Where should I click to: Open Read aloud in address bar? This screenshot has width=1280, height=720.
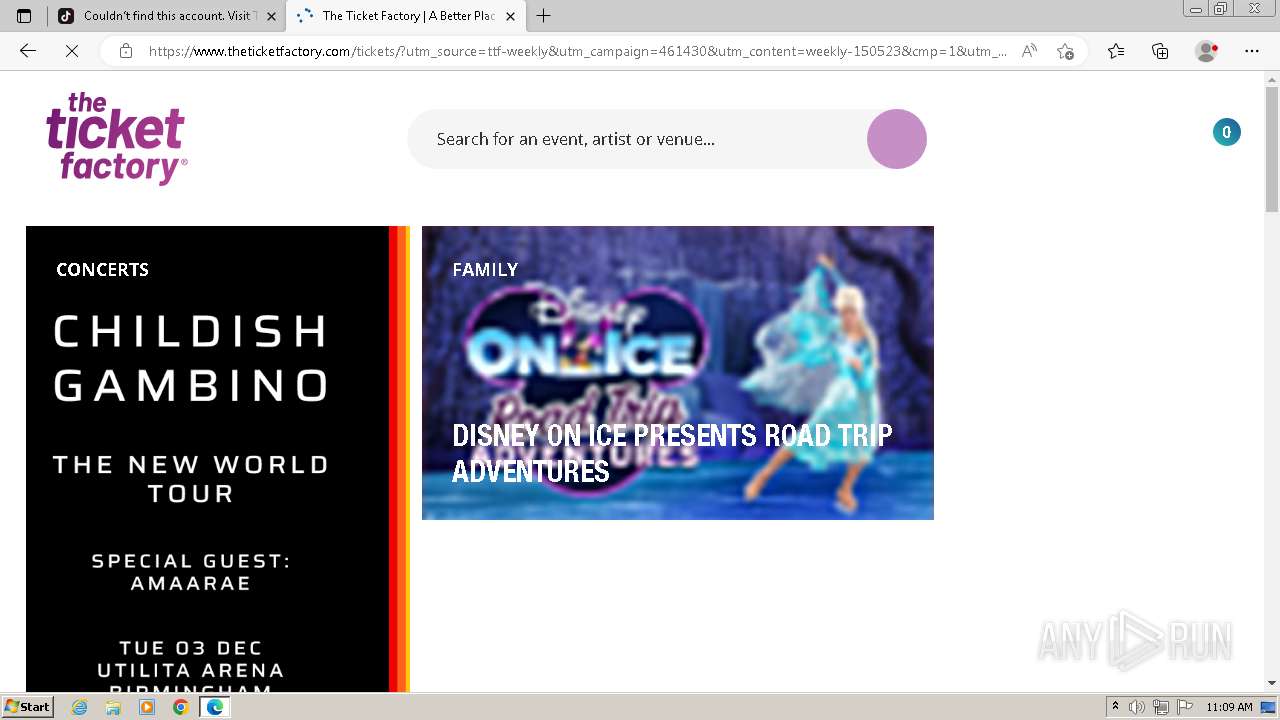(x=1029, y=51)
